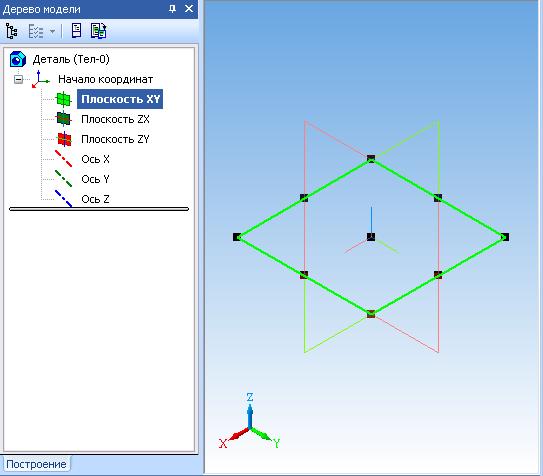543x476 pixels.
Task: Click the origin point in viewport
Action: (371, 237)
